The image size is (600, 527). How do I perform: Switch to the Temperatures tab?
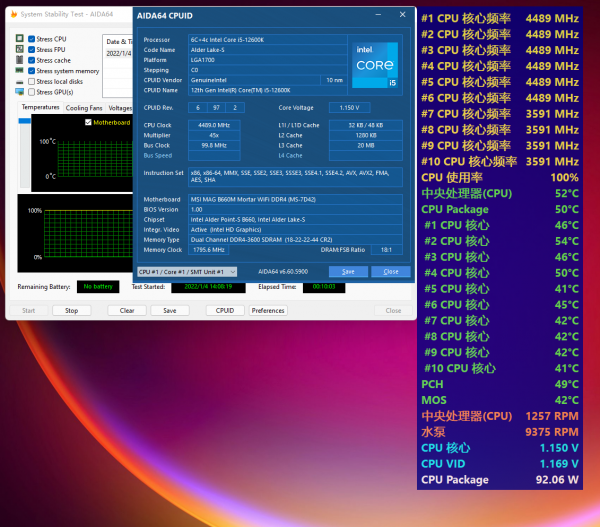(x=40, y=107)
